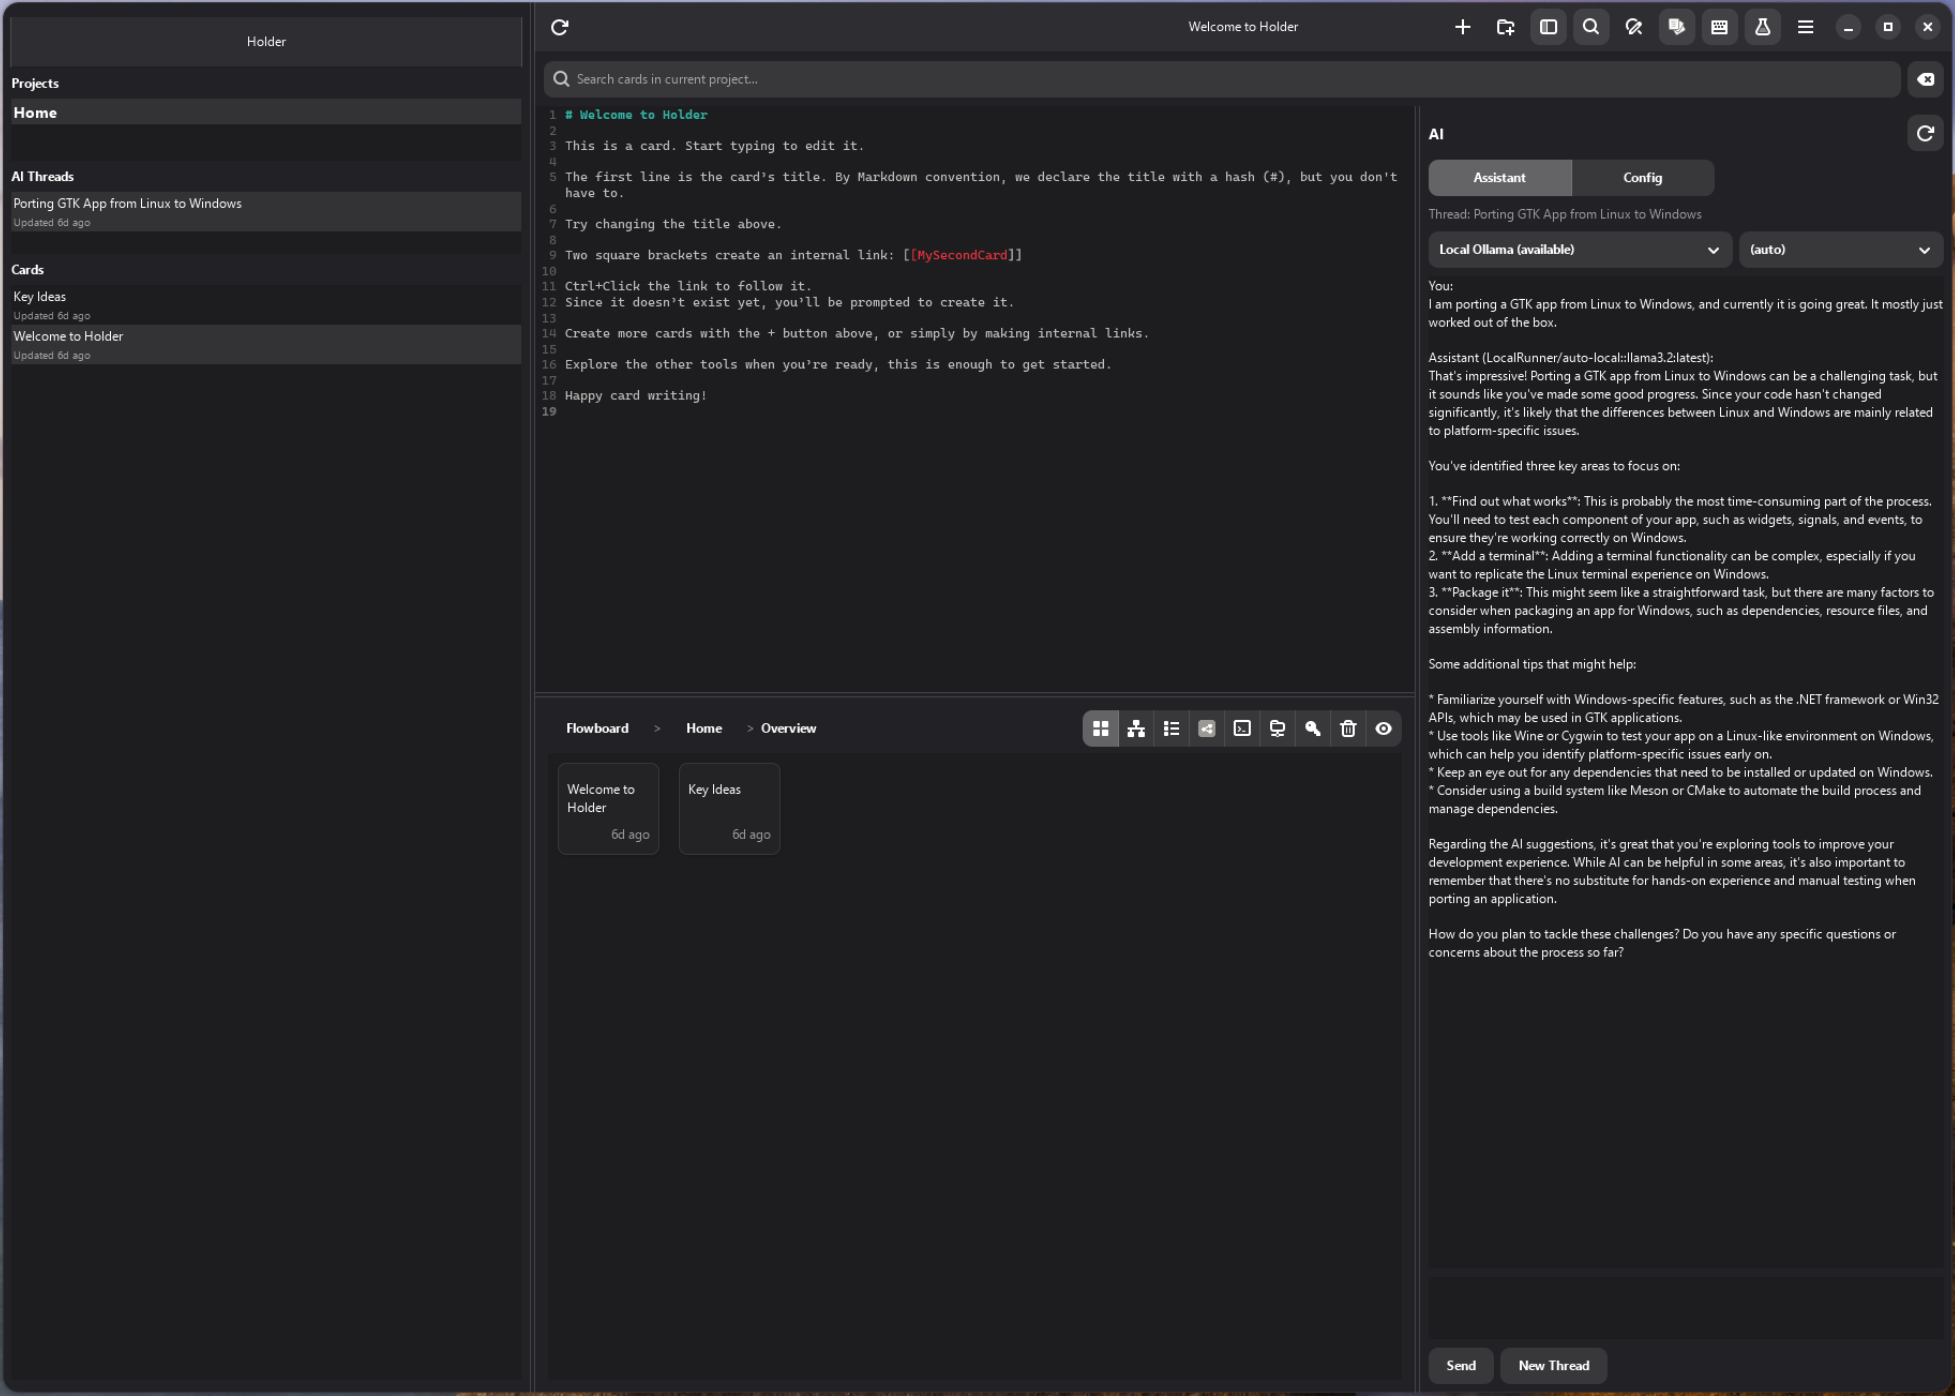Screen dimensions: 1955x1396
Task: Open the Key Ideas flowboard card
Action: pyautogui.click(x=729, y=809)
